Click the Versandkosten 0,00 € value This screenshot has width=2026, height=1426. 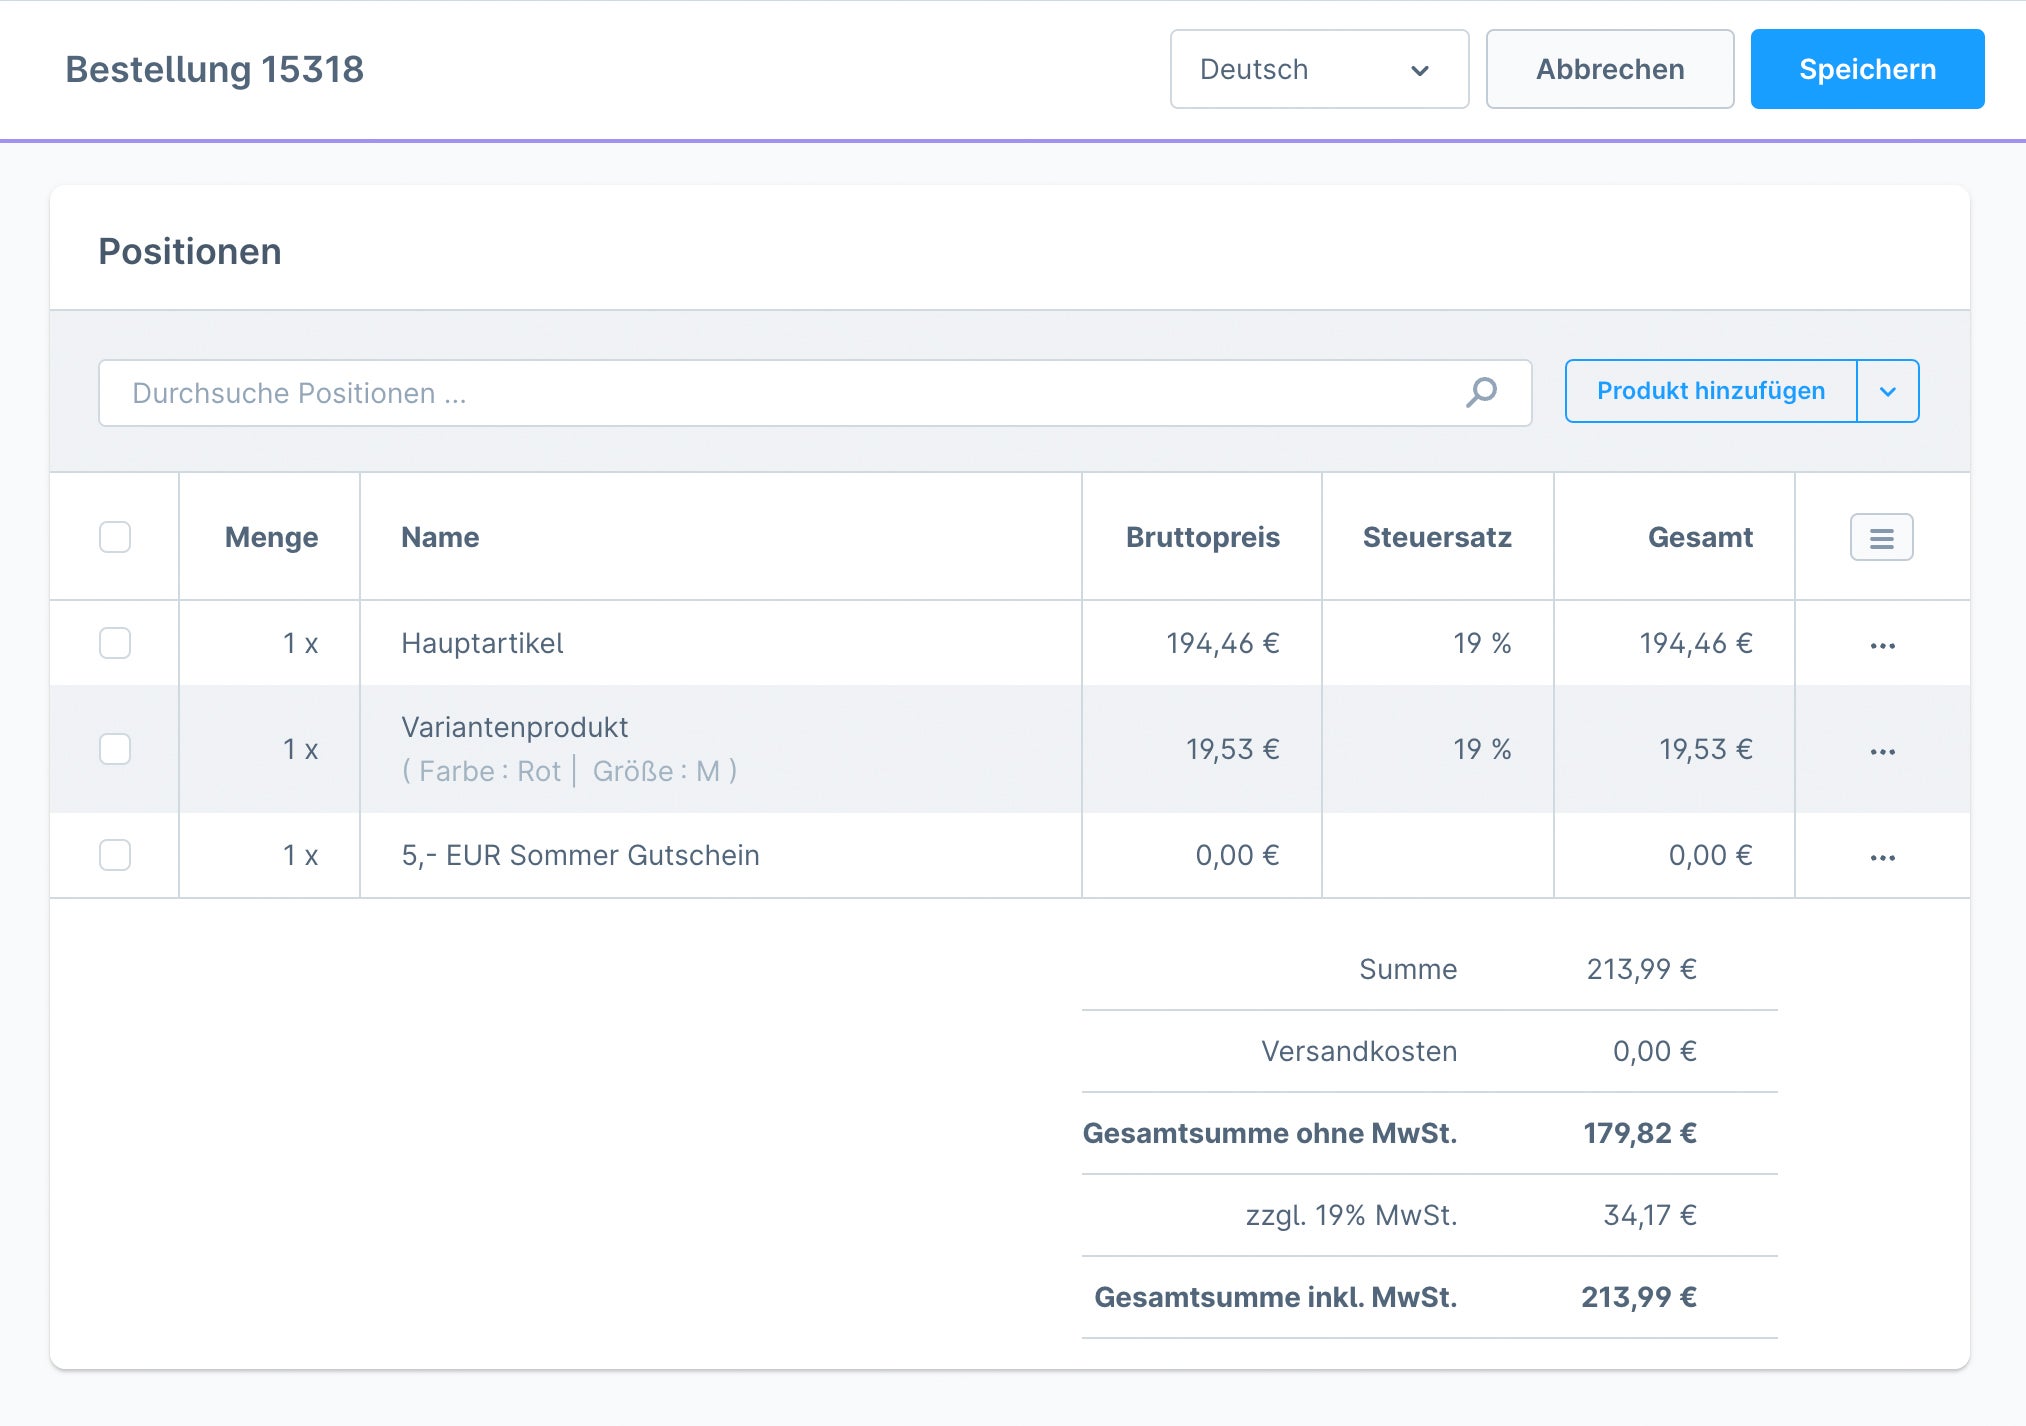[1655, 1051]
